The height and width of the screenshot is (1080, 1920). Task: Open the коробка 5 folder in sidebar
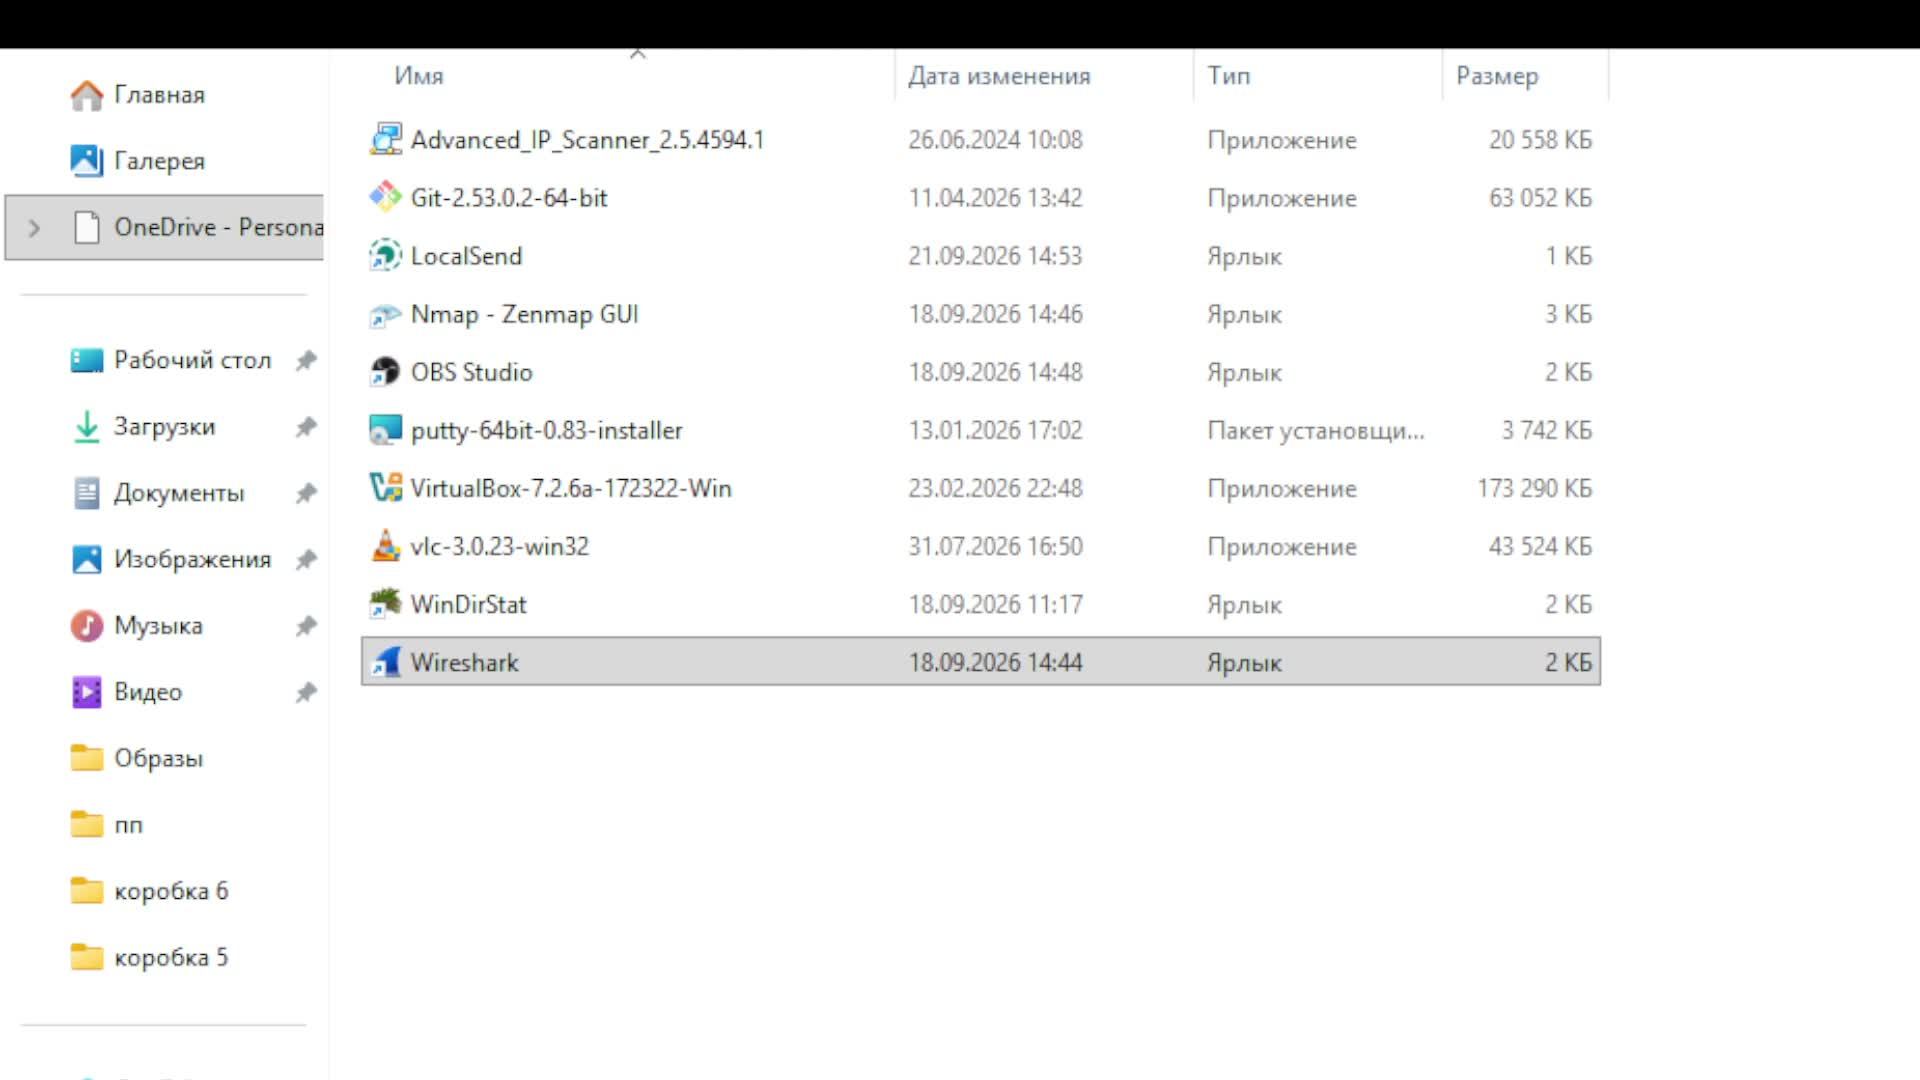pos(171,957)
